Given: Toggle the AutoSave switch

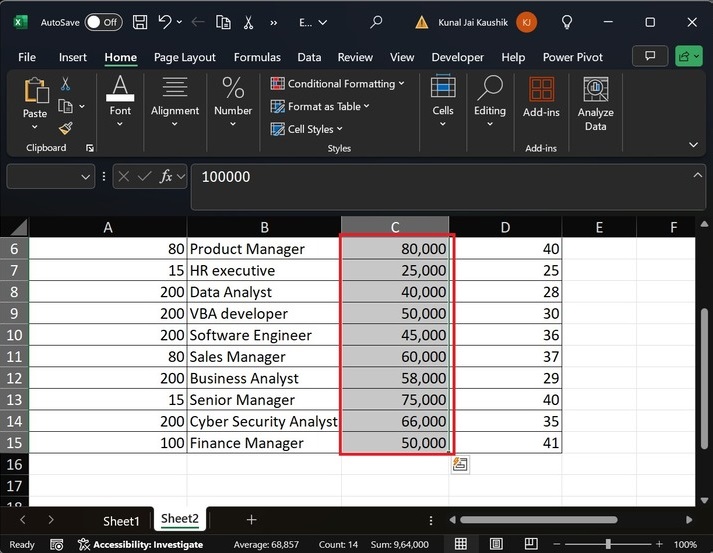Looking at the screenshot, I should click(103, 21).
